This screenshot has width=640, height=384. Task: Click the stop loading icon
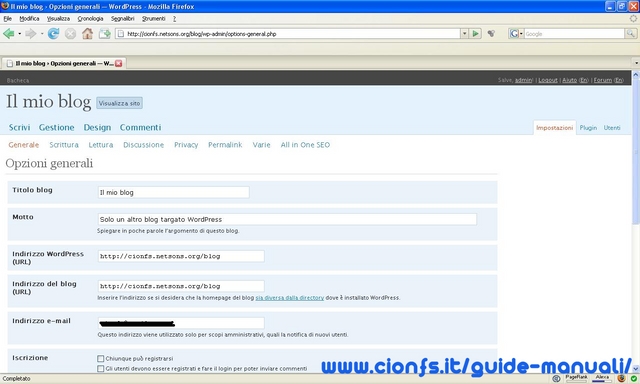point(70,33)
